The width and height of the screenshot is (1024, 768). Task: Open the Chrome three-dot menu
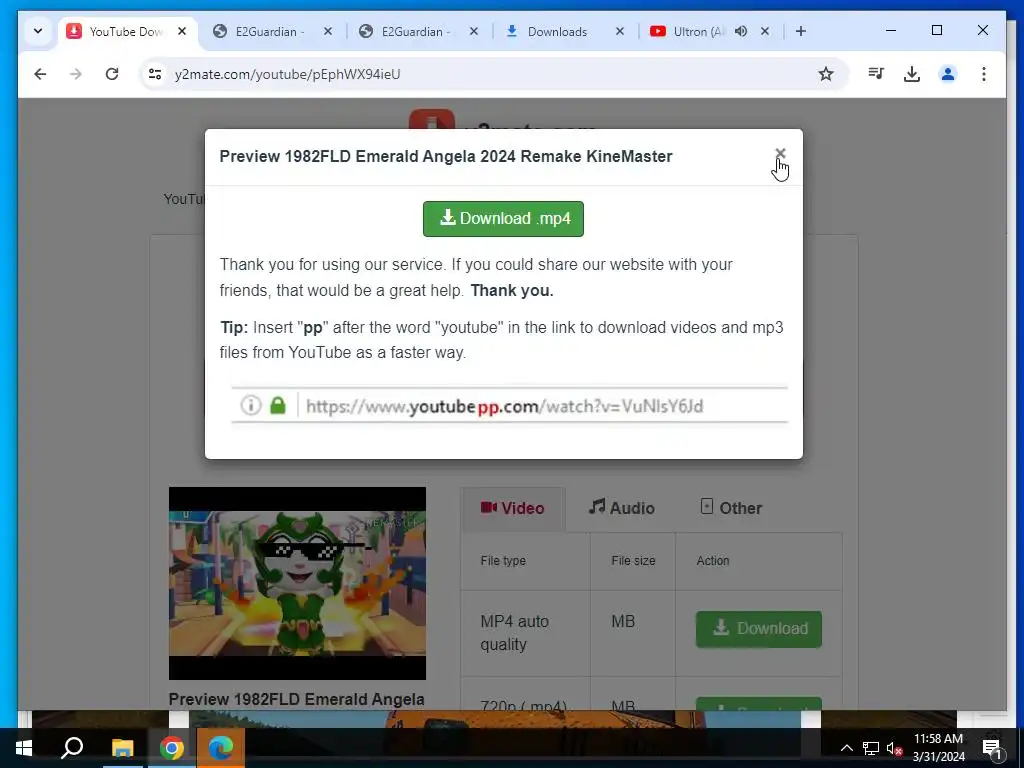point(984,74)
